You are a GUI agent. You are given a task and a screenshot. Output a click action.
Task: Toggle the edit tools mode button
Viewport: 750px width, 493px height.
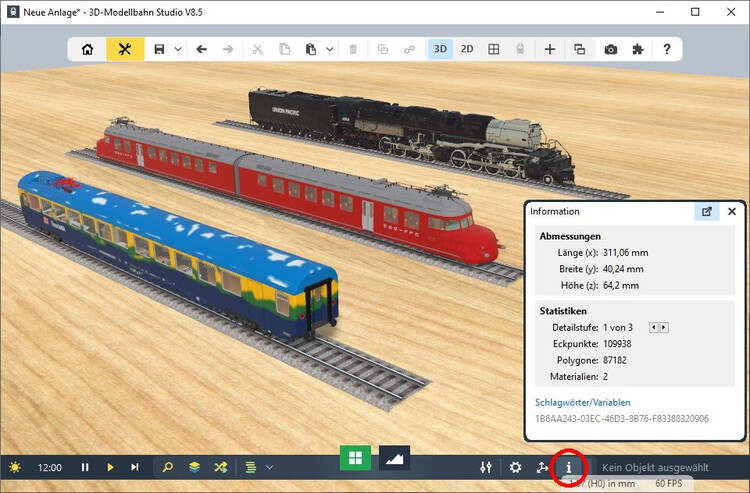click(x=125, y=49)
